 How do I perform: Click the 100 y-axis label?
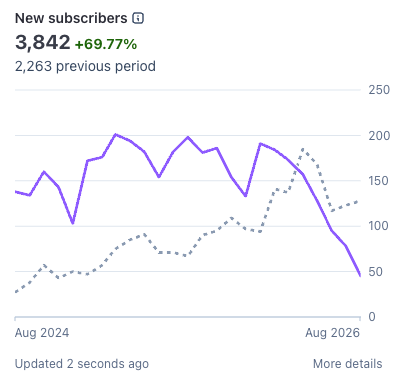point(378,226)
